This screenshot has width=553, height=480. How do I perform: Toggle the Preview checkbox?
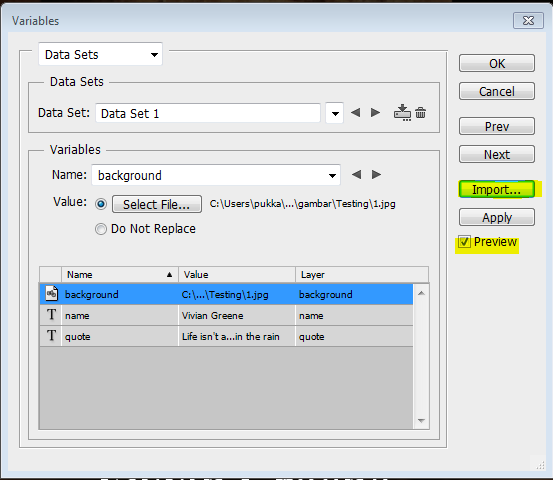pyautogui.click(x=464, y=242)
